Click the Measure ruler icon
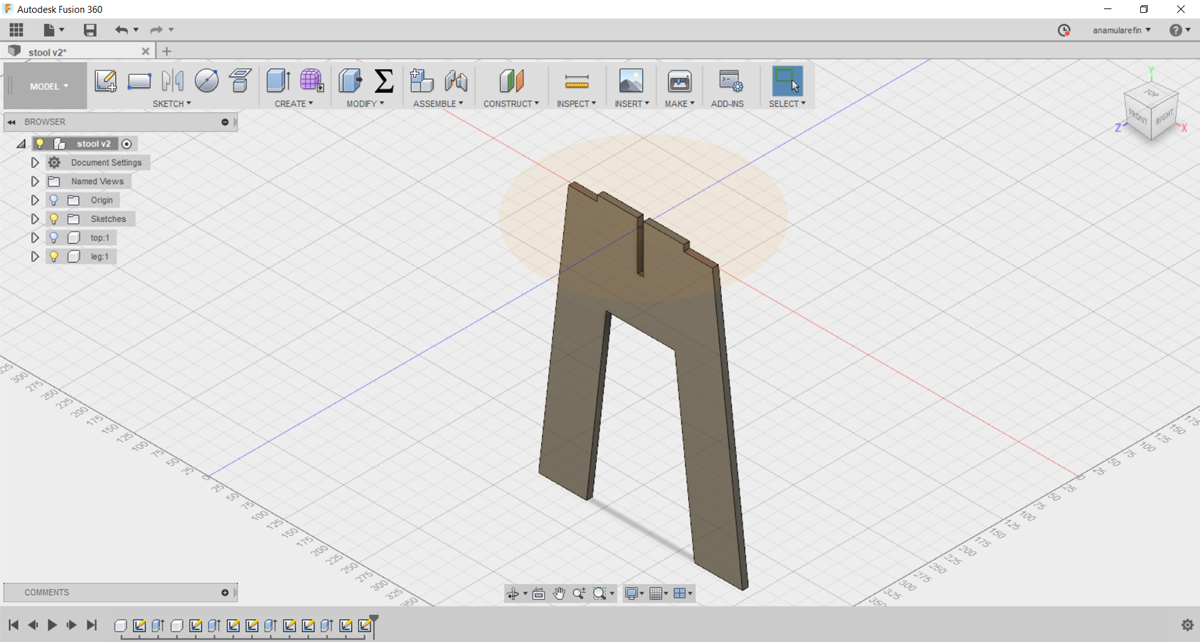 [577, 81]
